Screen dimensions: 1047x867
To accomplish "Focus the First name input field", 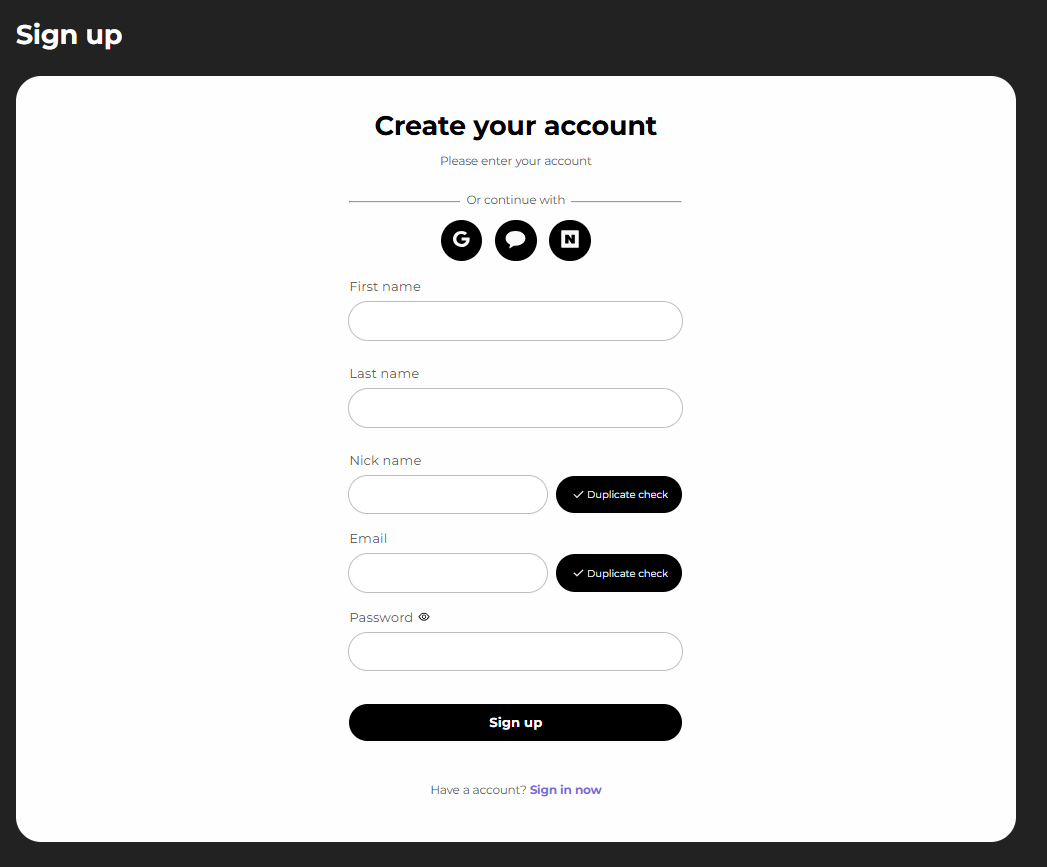I will point(515,320).
